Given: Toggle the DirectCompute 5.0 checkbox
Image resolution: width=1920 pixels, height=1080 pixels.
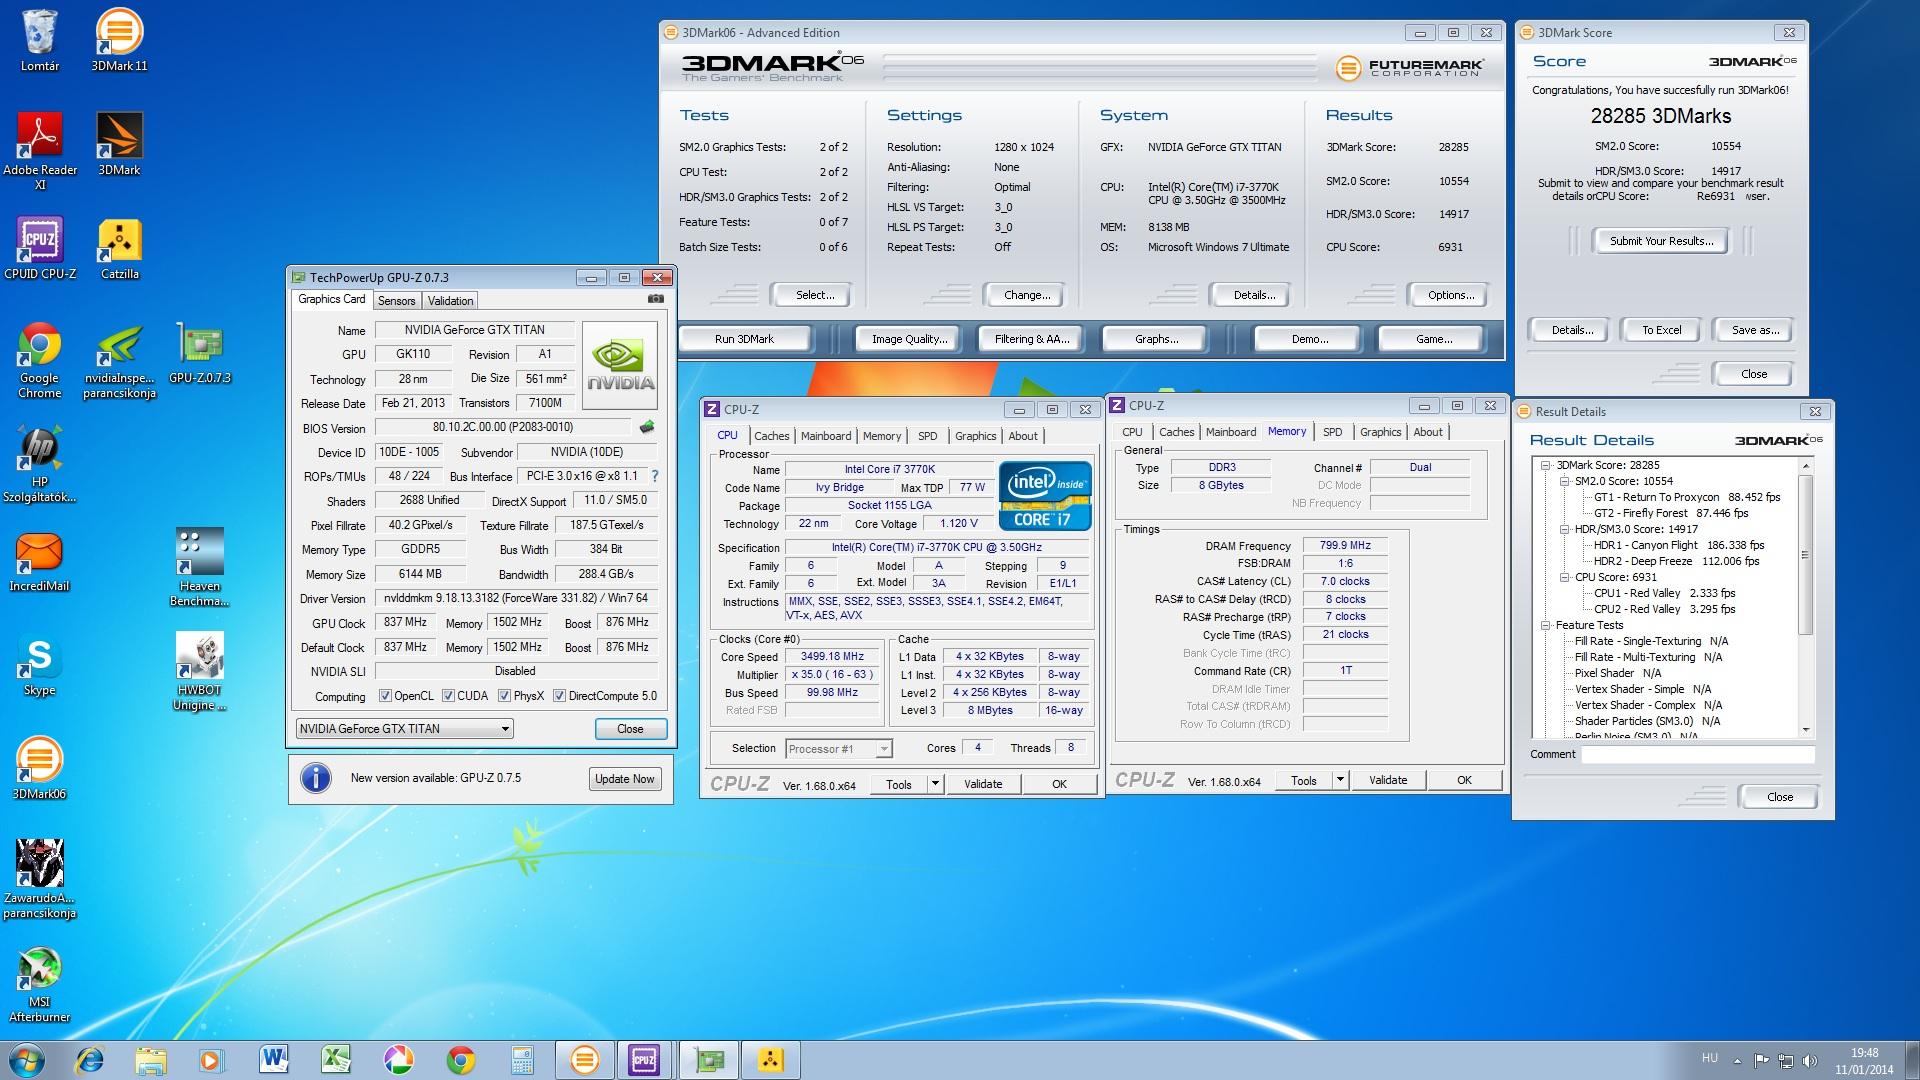Looking at the screenshot, I should point(560,696).
